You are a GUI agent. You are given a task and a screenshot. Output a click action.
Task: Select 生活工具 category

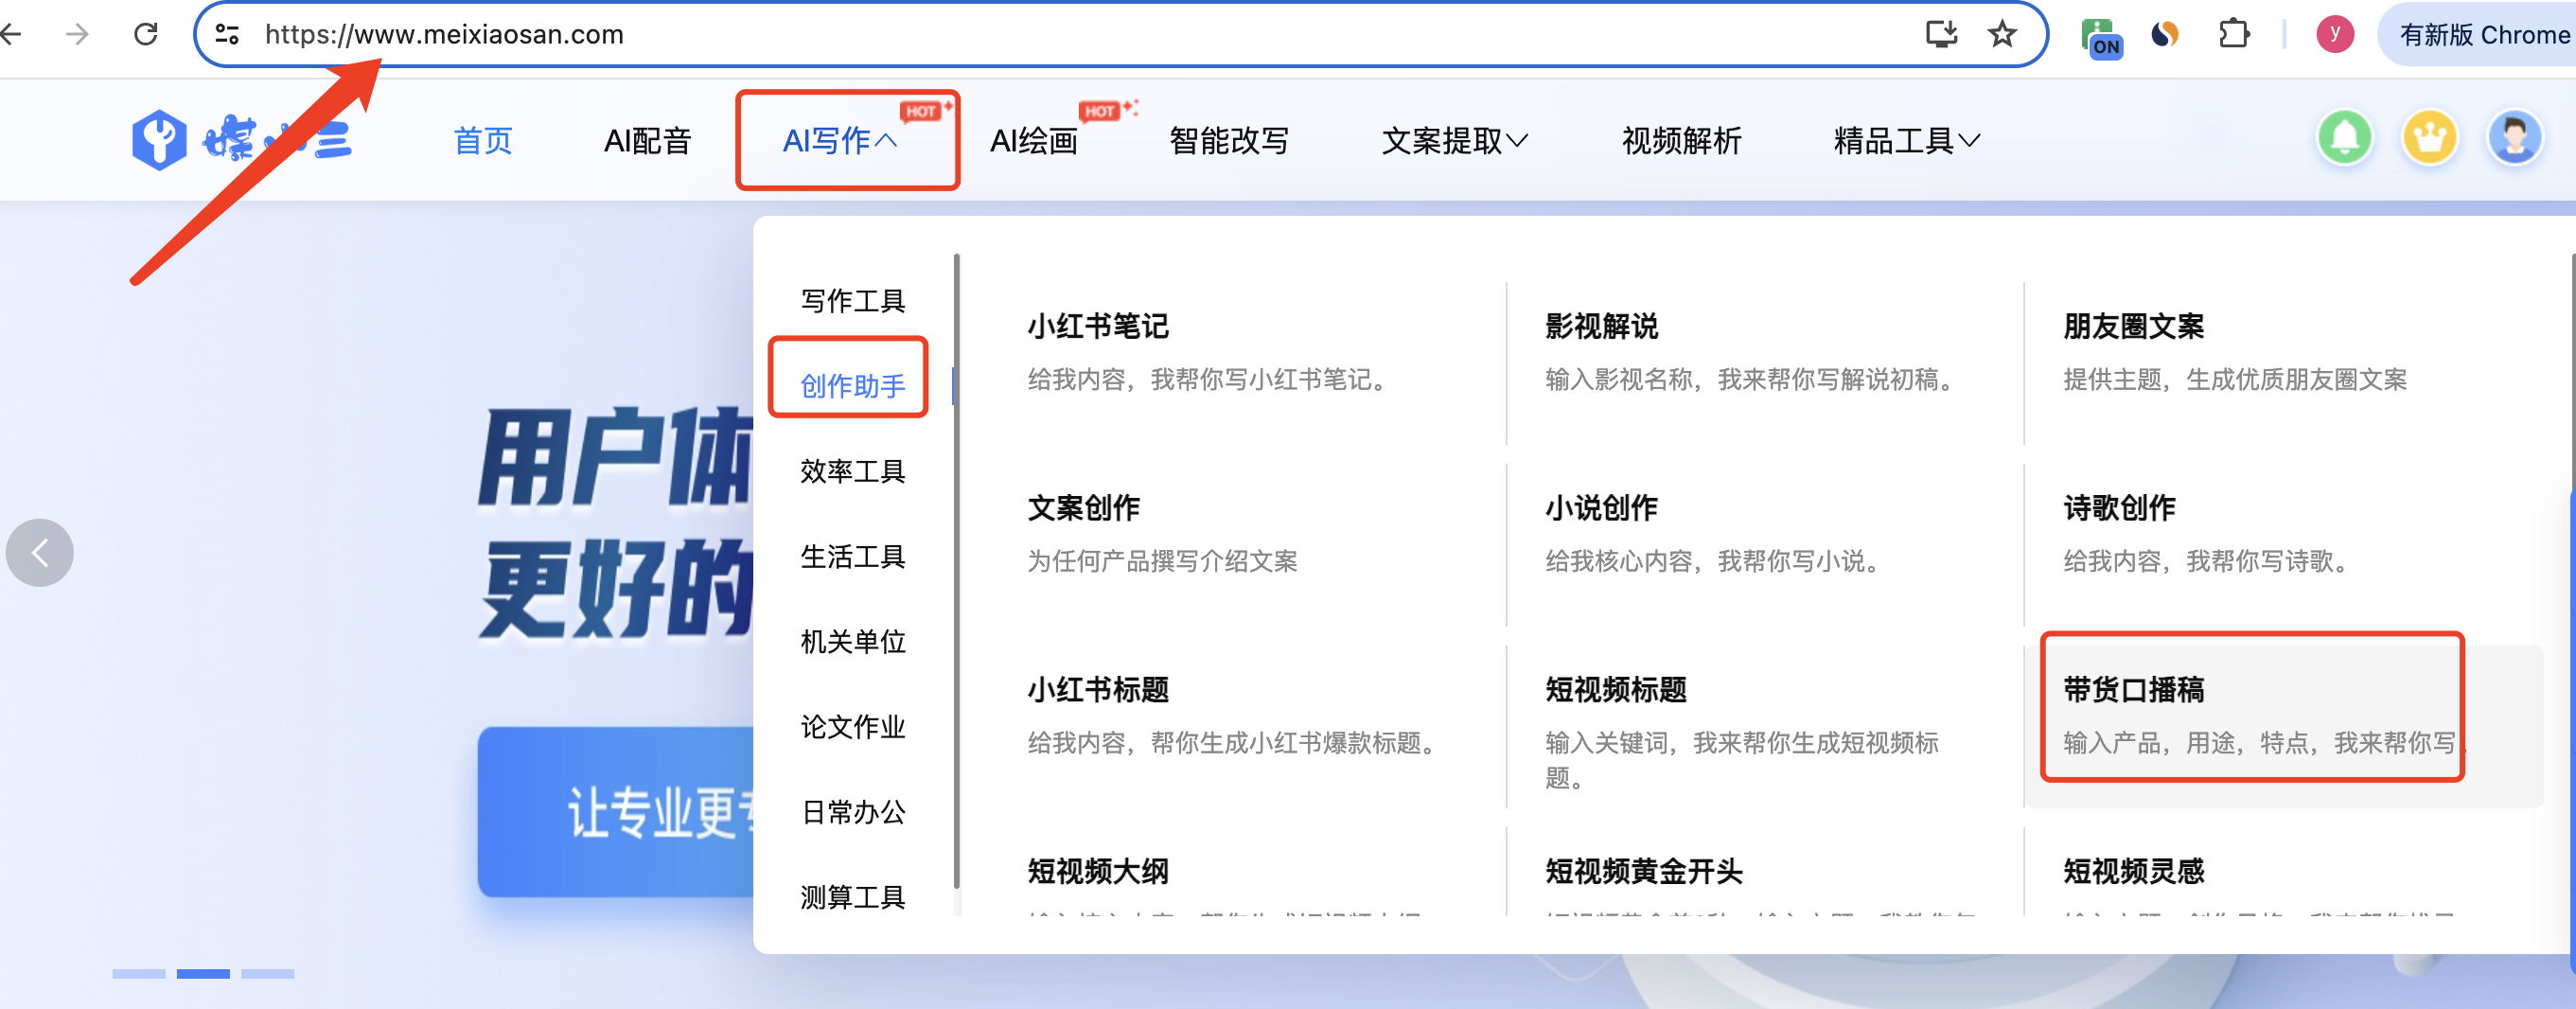click(x=853, y=555)
